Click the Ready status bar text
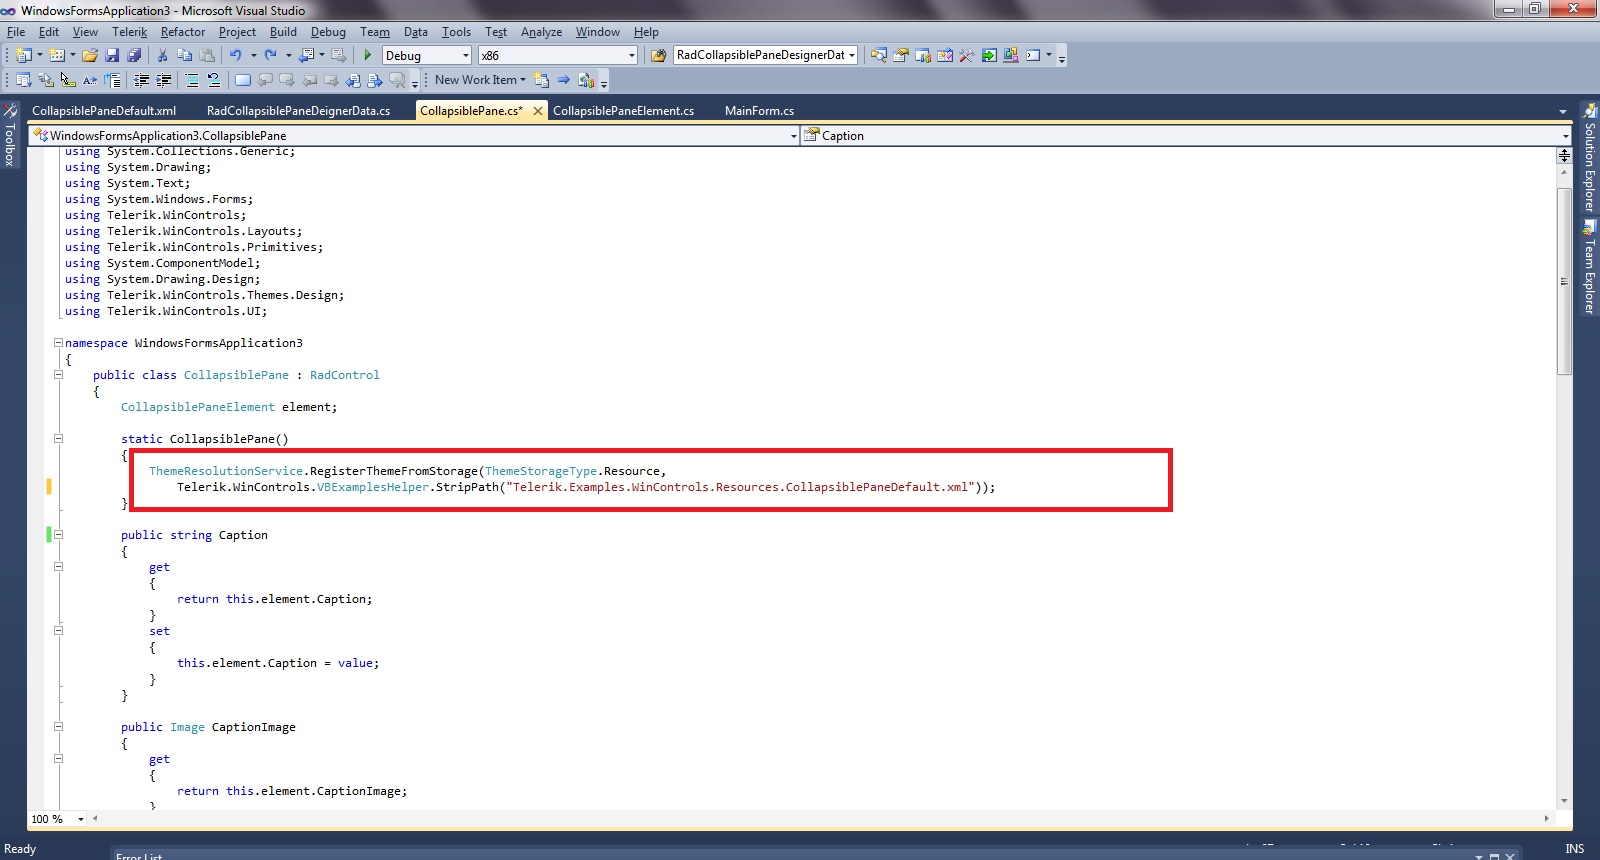Image resolution: width=1600 pixels, height=860 pixels. [20, 849]
